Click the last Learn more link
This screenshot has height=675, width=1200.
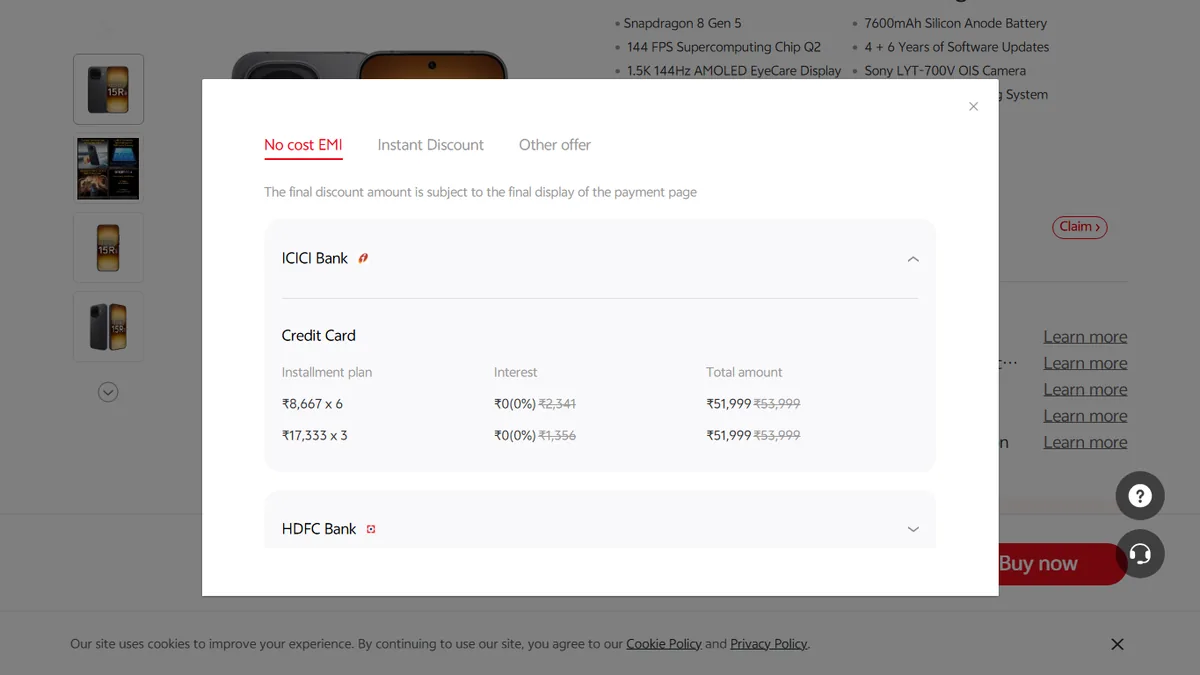[1085, 442]
